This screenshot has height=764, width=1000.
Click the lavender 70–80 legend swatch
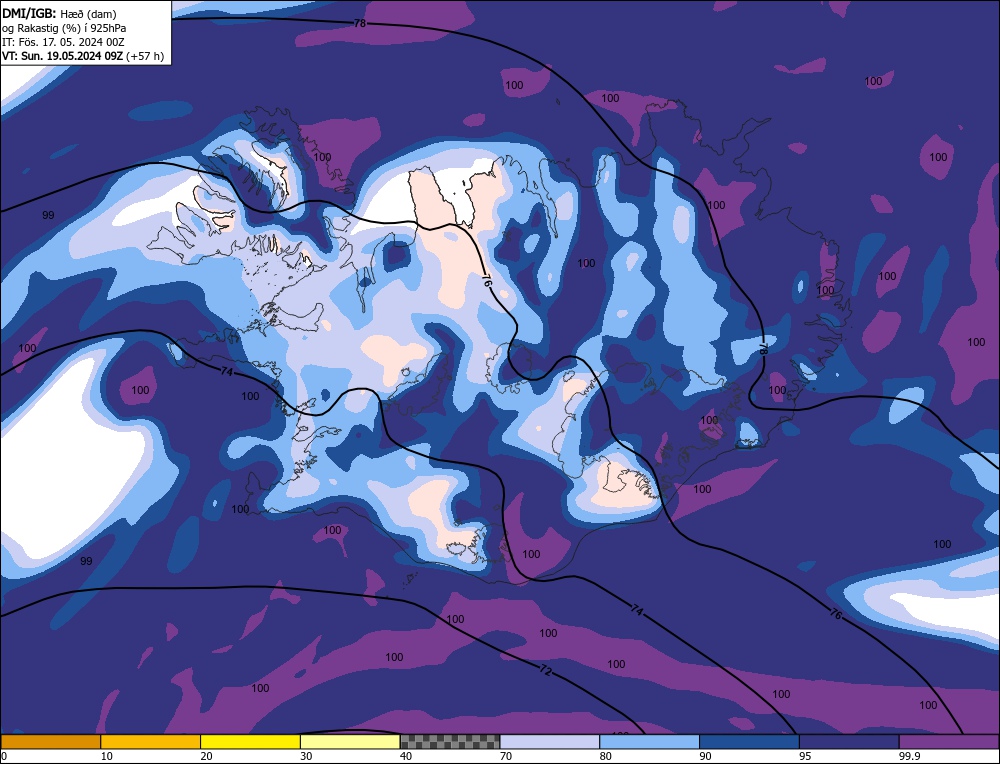coord(550,742)
